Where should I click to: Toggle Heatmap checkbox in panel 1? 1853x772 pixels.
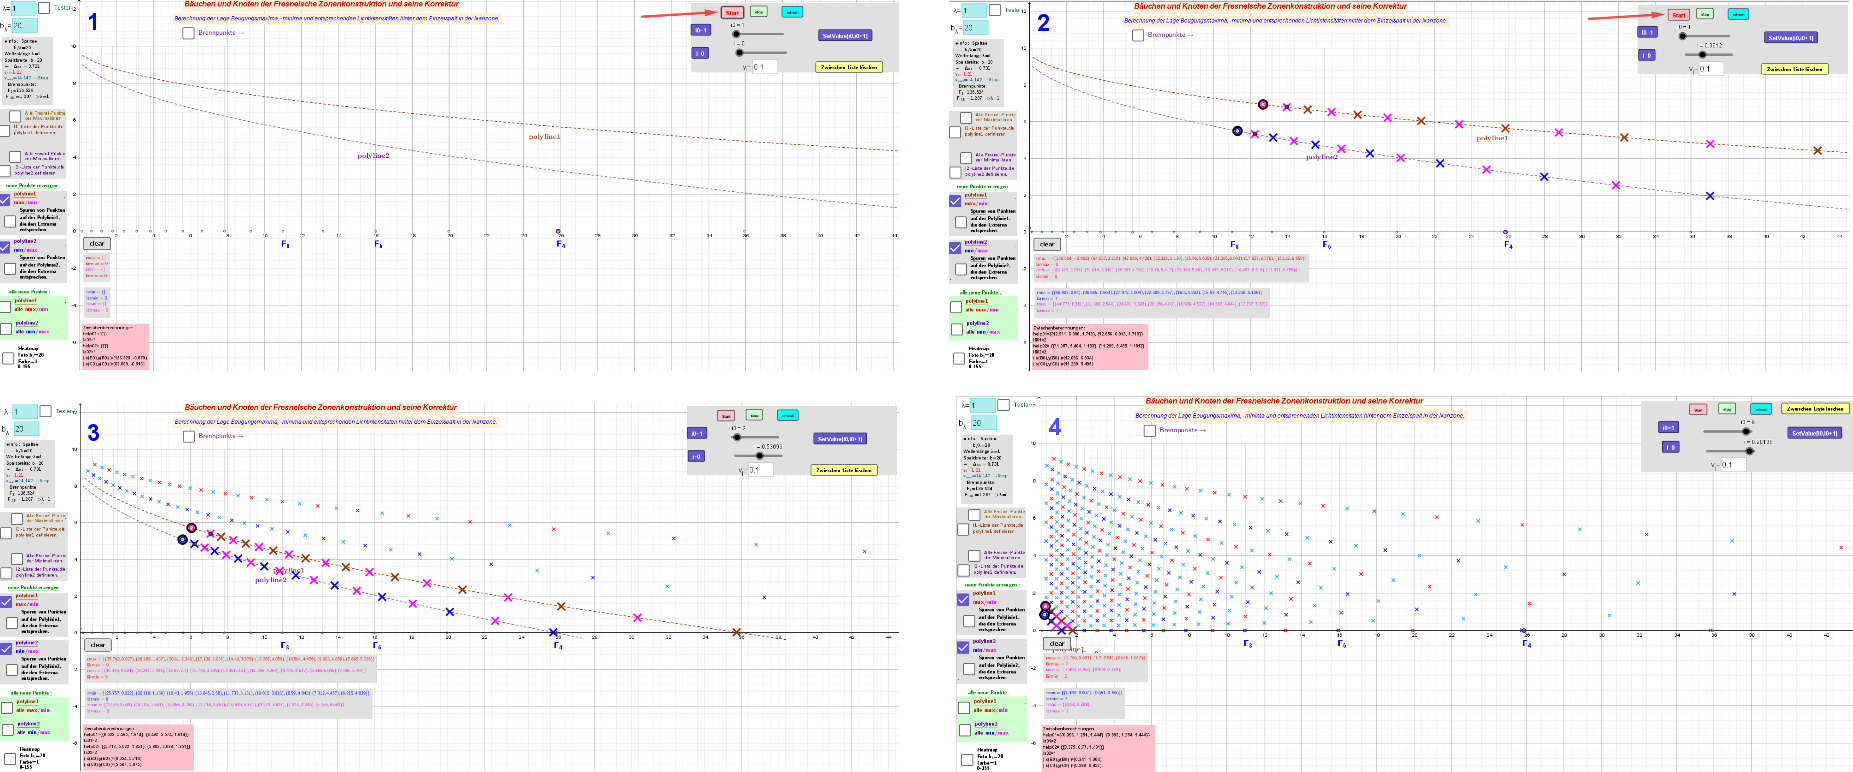(8, 357)
